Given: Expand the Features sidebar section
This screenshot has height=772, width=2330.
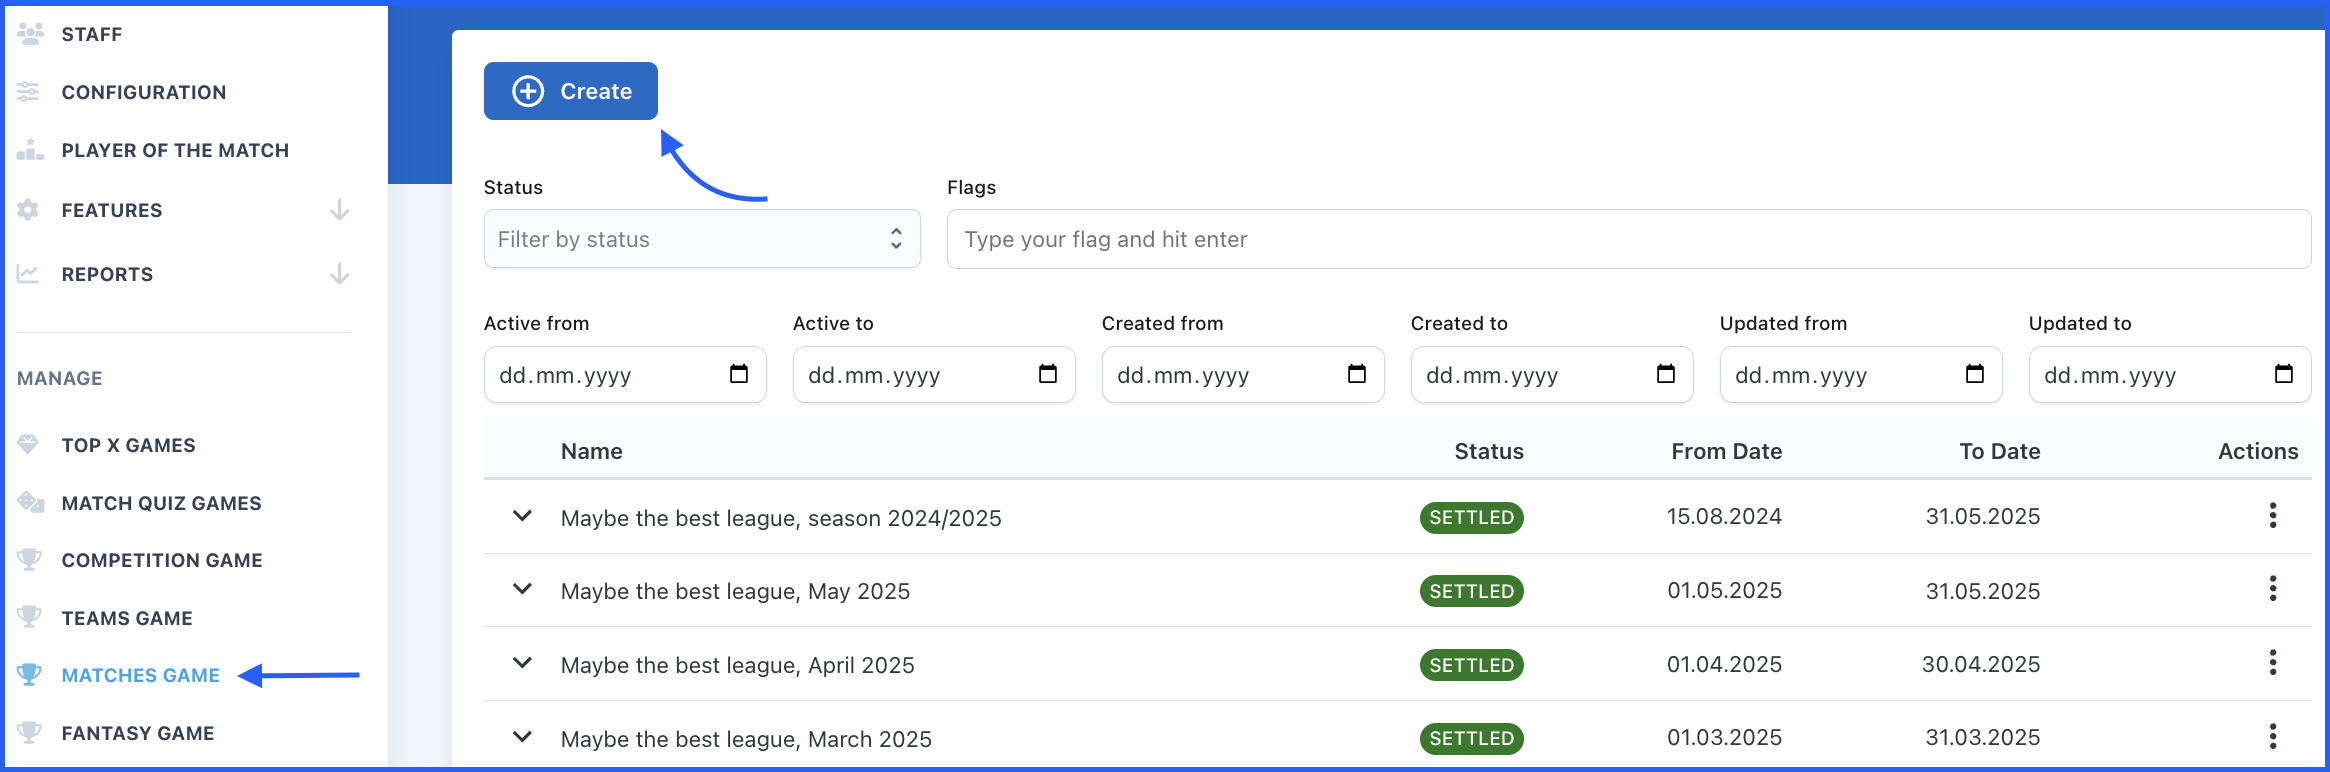Looking at the screenshot, I should pyautogui.click(x=339, y=210).
